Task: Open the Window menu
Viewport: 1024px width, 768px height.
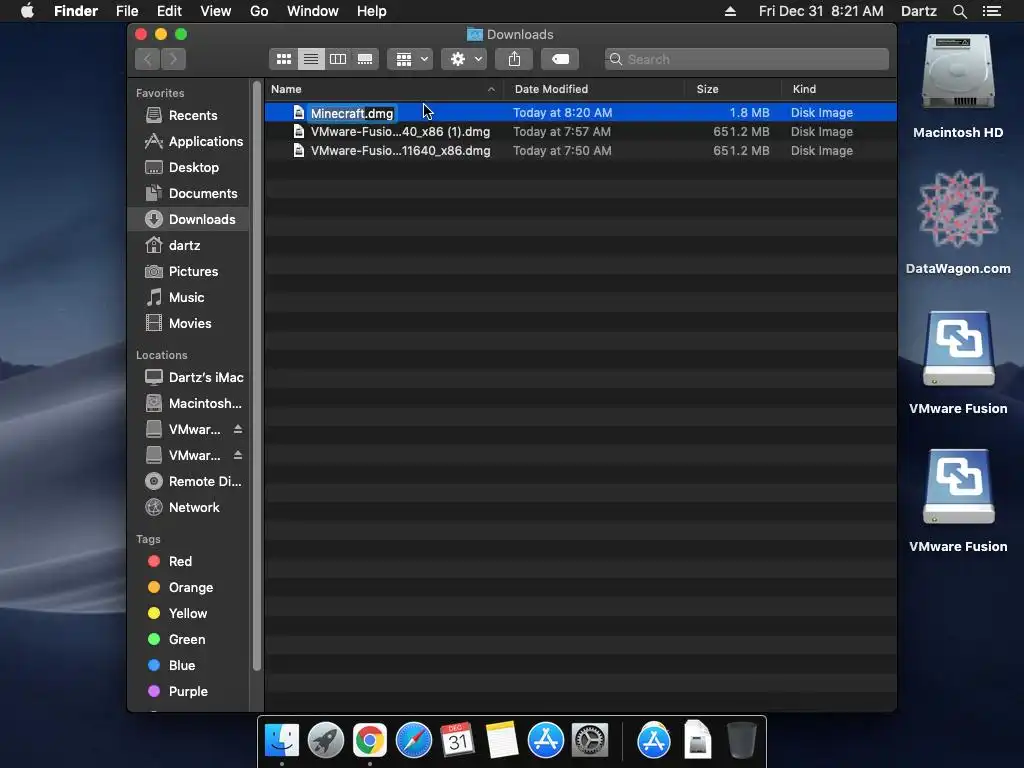Action: point(313,11)
